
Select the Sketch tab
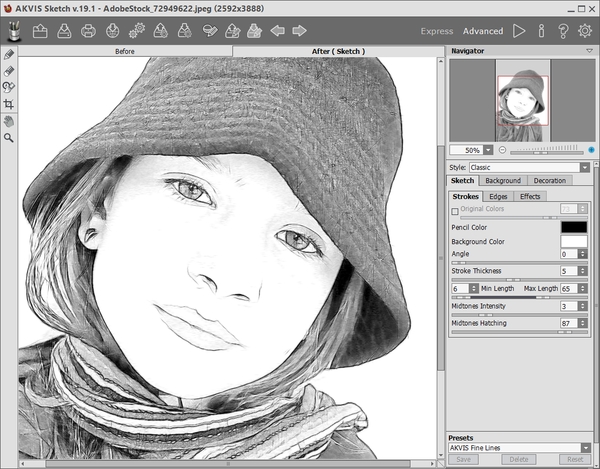(462, 181)
